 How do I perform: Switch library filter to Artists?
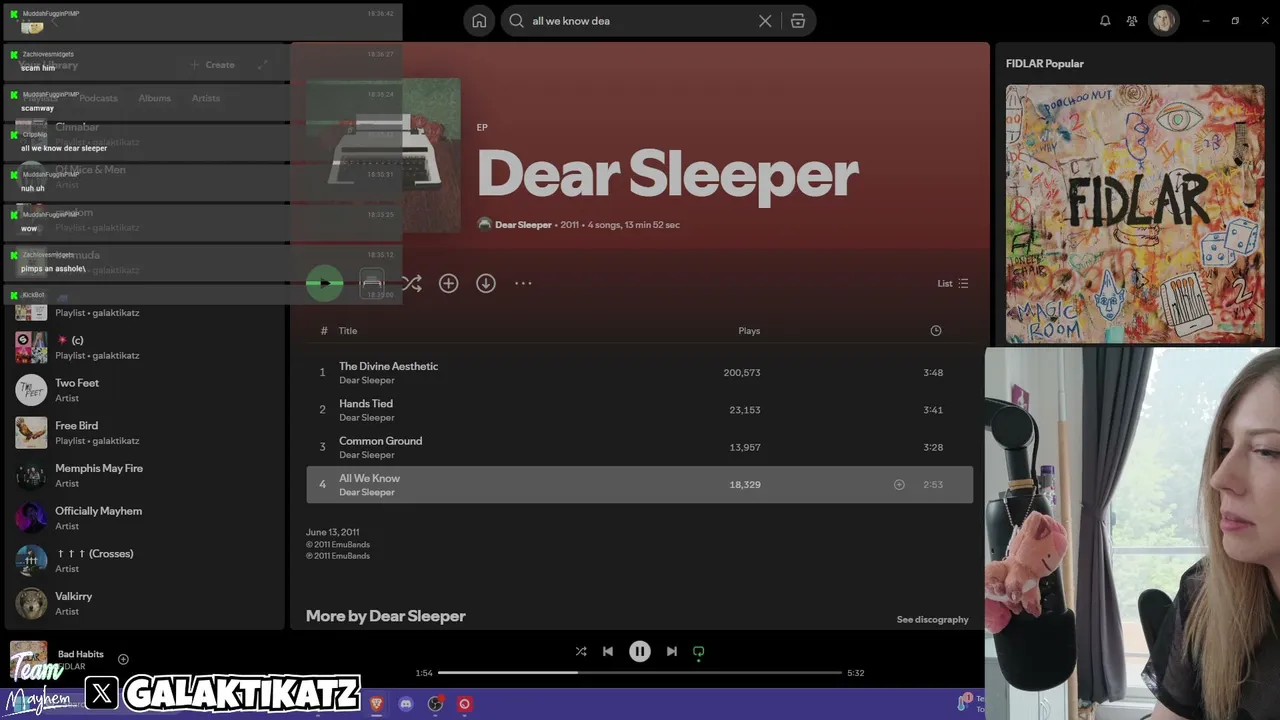coord(206,98)
